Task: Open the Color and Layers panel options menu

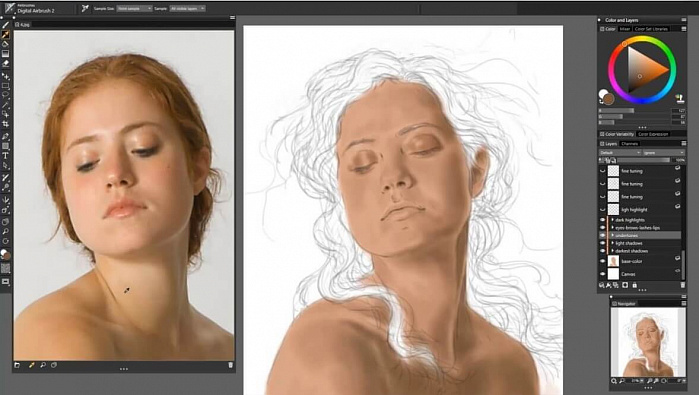Action: pos(683,20)
